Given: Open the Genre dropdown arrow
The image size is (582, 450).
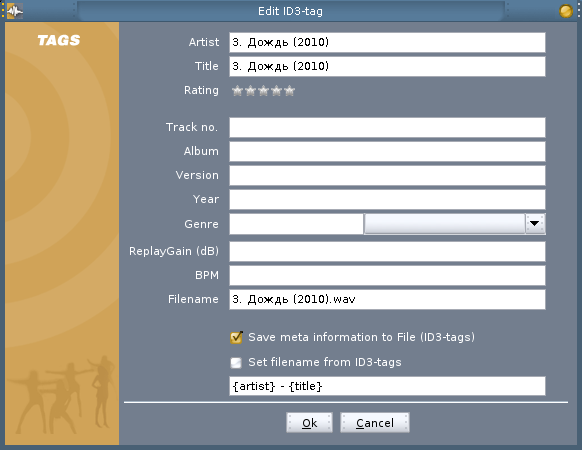Looking at the screenshot, I should (x=535, y=224).
